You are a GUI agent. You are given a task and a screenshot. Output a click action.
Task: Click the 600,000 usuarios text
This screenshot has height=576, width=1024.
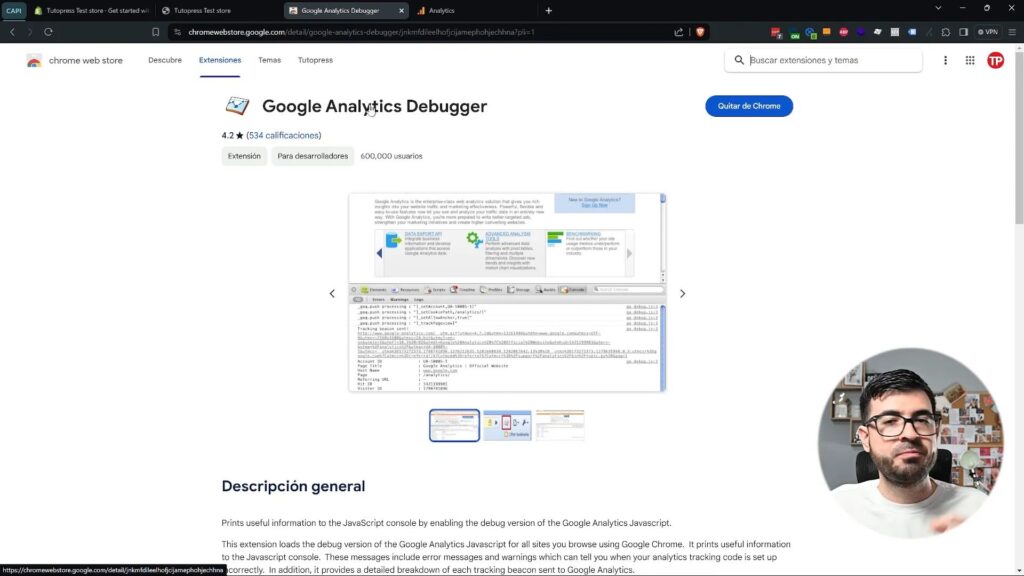pos(391,156)
